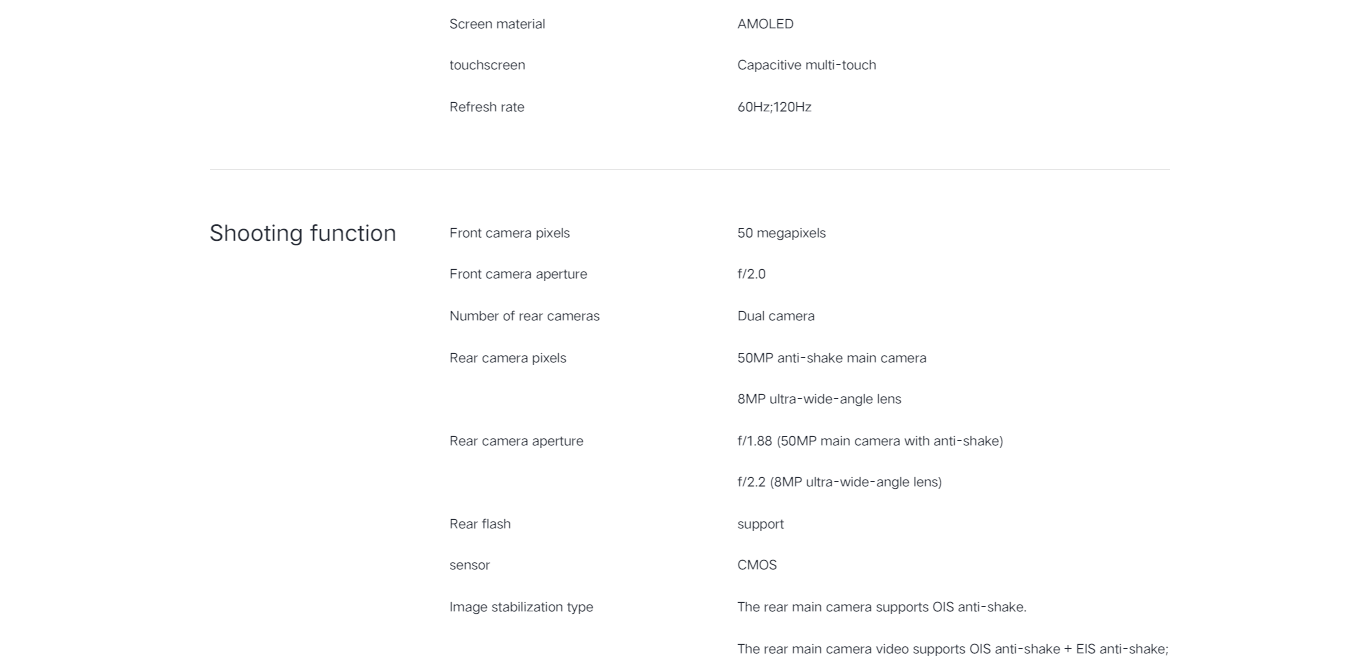Click 8MP ultra-wide-angle lens text
1360x670 pixels.
point(819,399)
